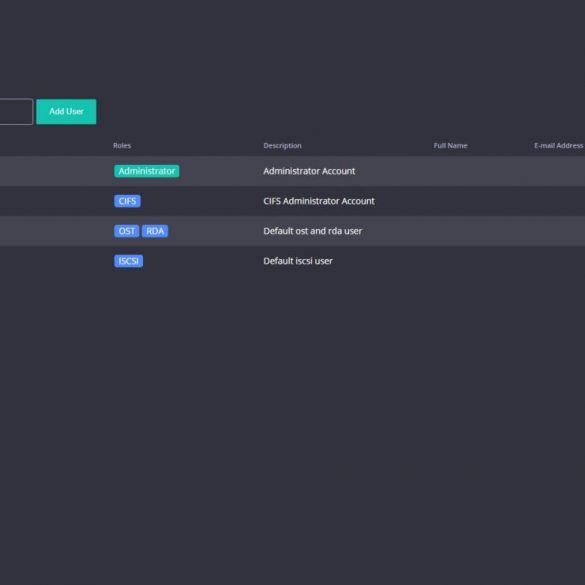Select the Administrator Account description text
The height and width of the screenshot is (585, 585).
(x=309, y=171)
